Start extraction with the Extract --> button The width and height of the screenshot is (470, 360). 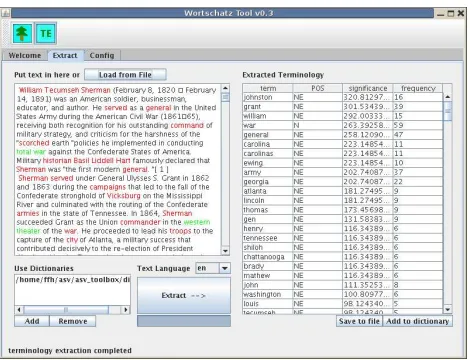(184, 295)
